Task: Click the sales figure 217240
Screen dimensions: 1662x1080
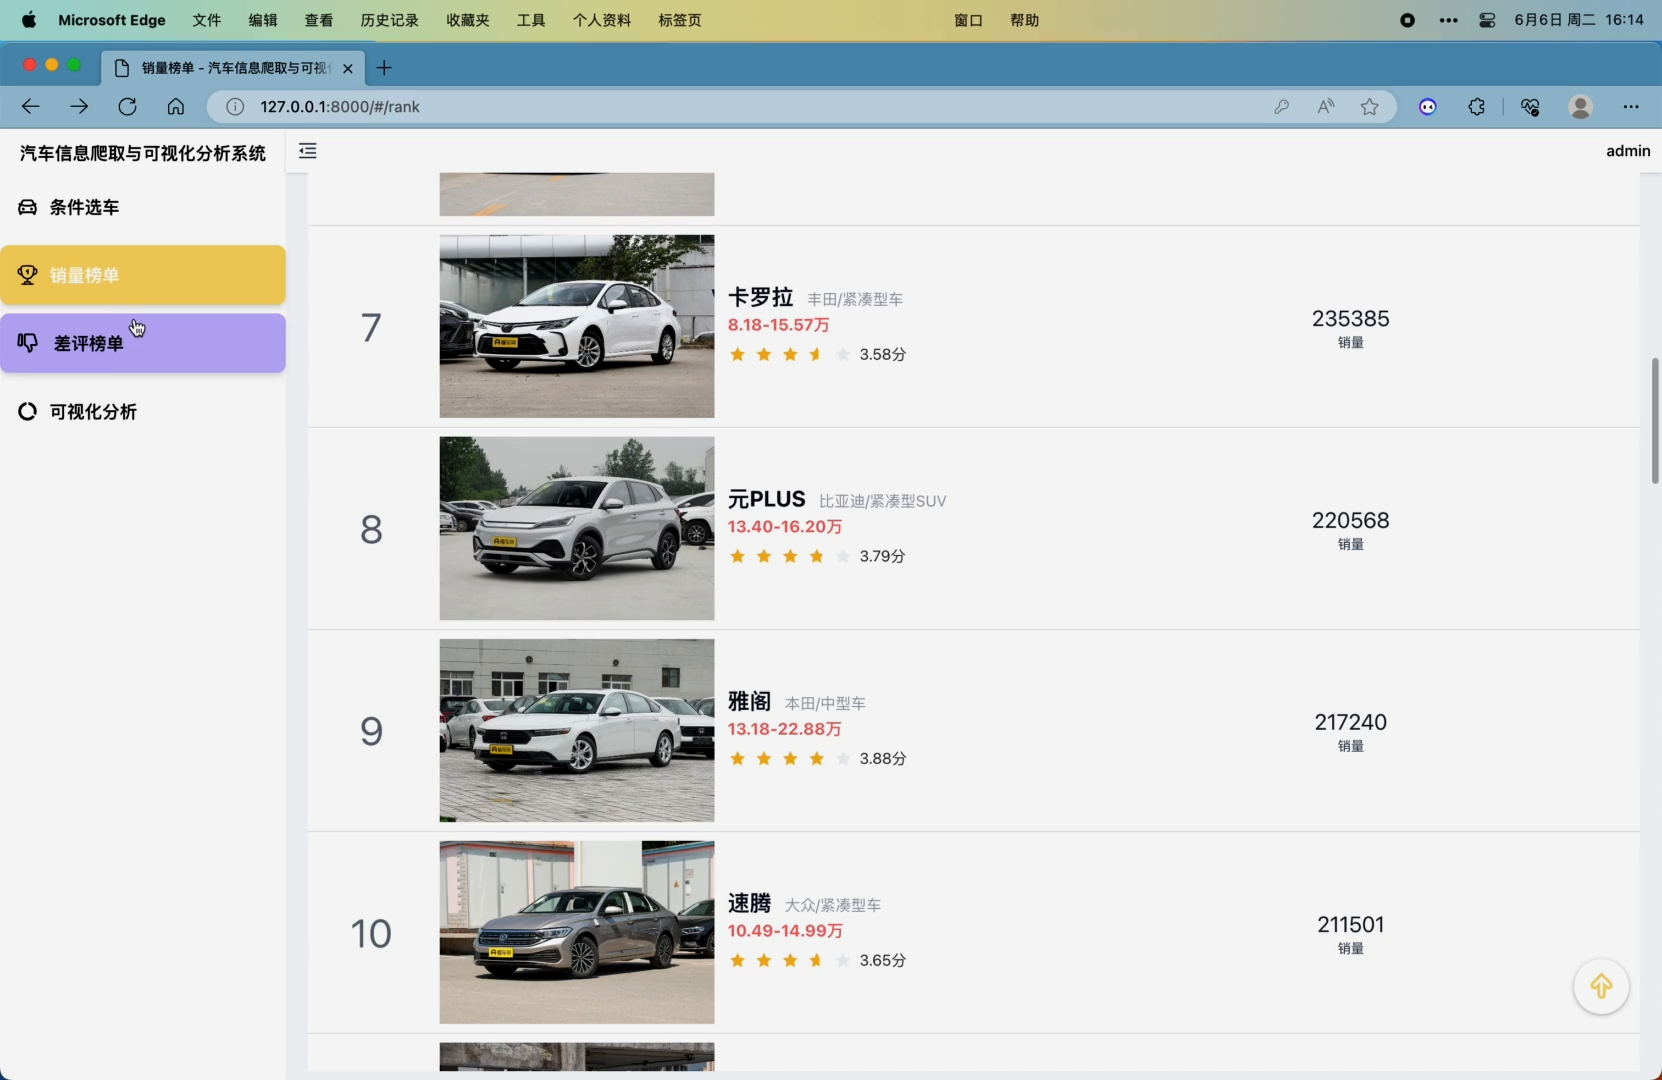Action: (1350, 722)
